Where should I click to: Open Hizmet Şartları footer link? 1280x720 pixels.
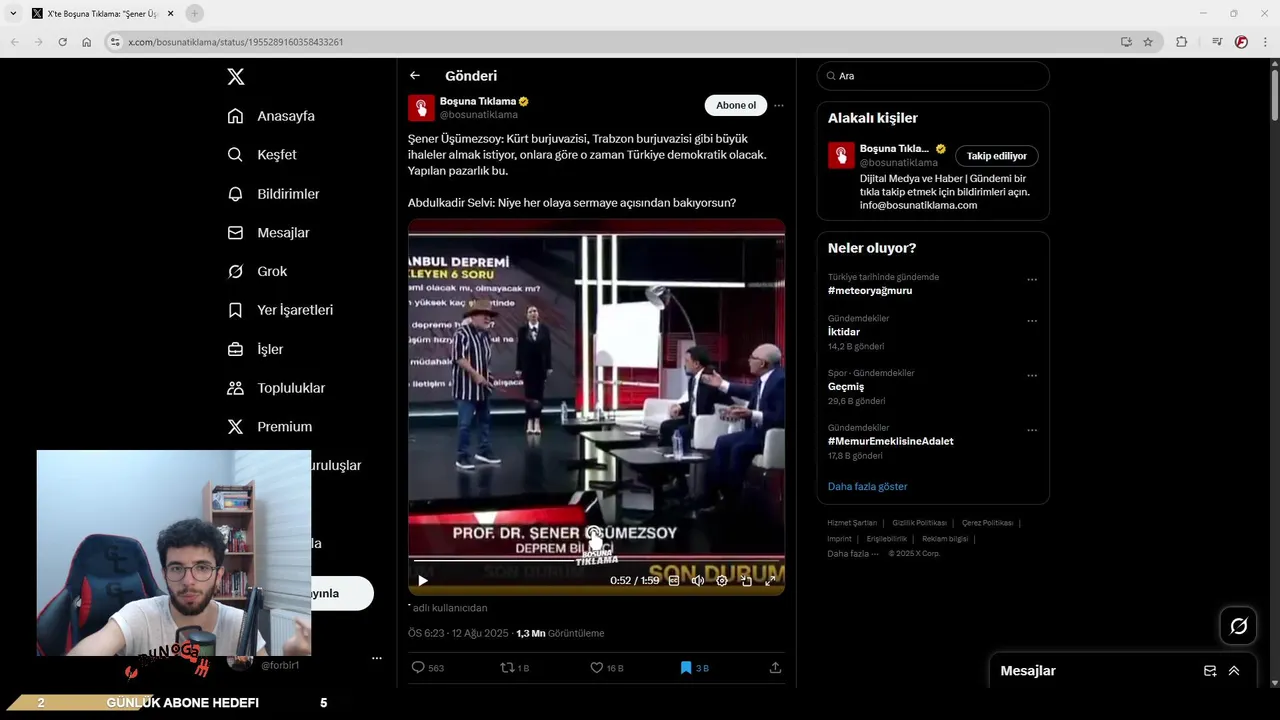pos(852,523)
